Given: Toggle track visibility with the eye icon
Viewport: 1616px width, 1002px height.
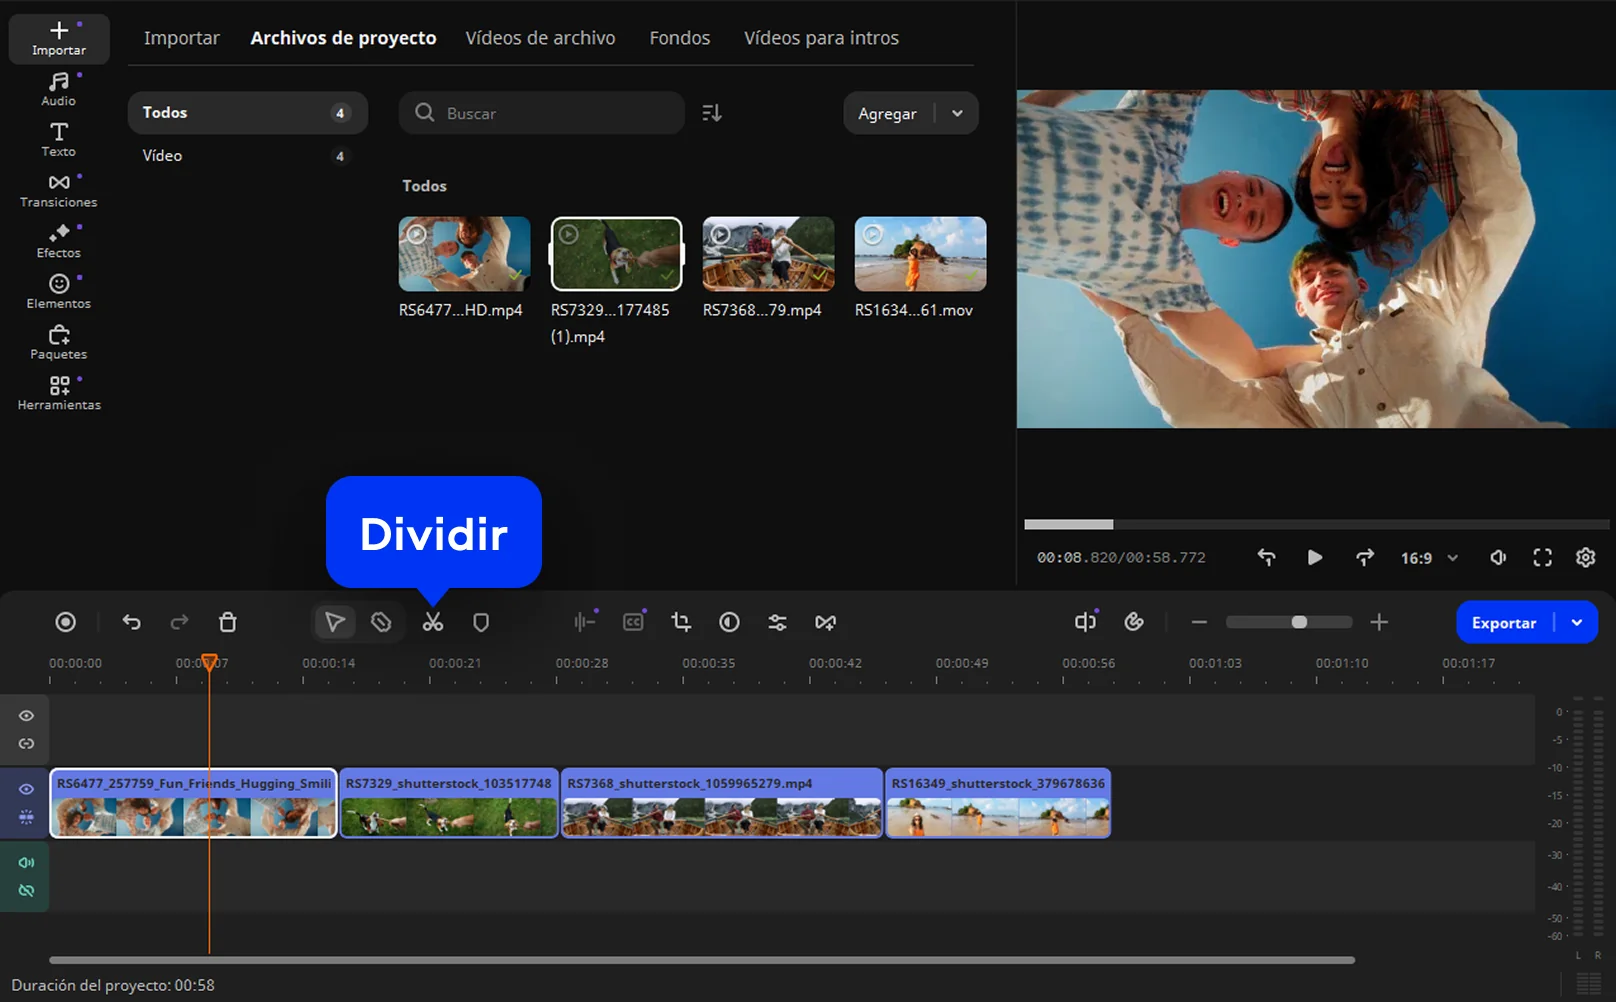Looking at the screenshot, I should coord(26,716).
